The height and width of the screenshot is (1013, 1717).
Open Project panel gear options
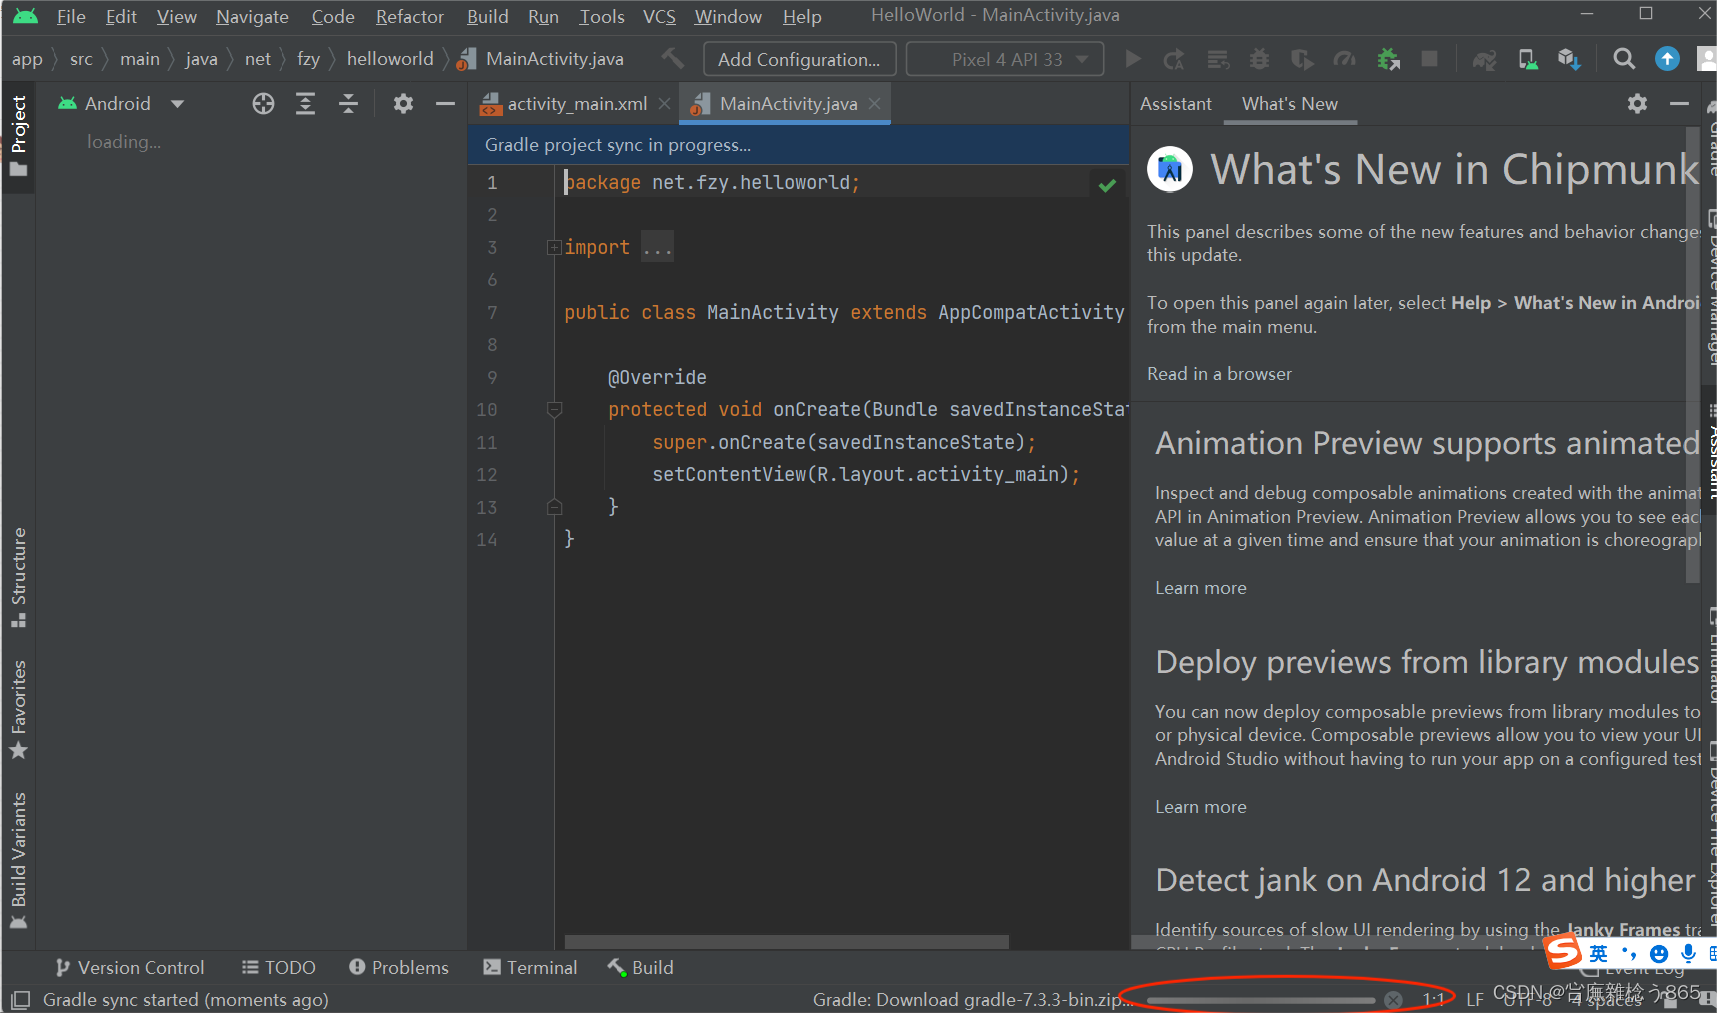click(403, 103)
